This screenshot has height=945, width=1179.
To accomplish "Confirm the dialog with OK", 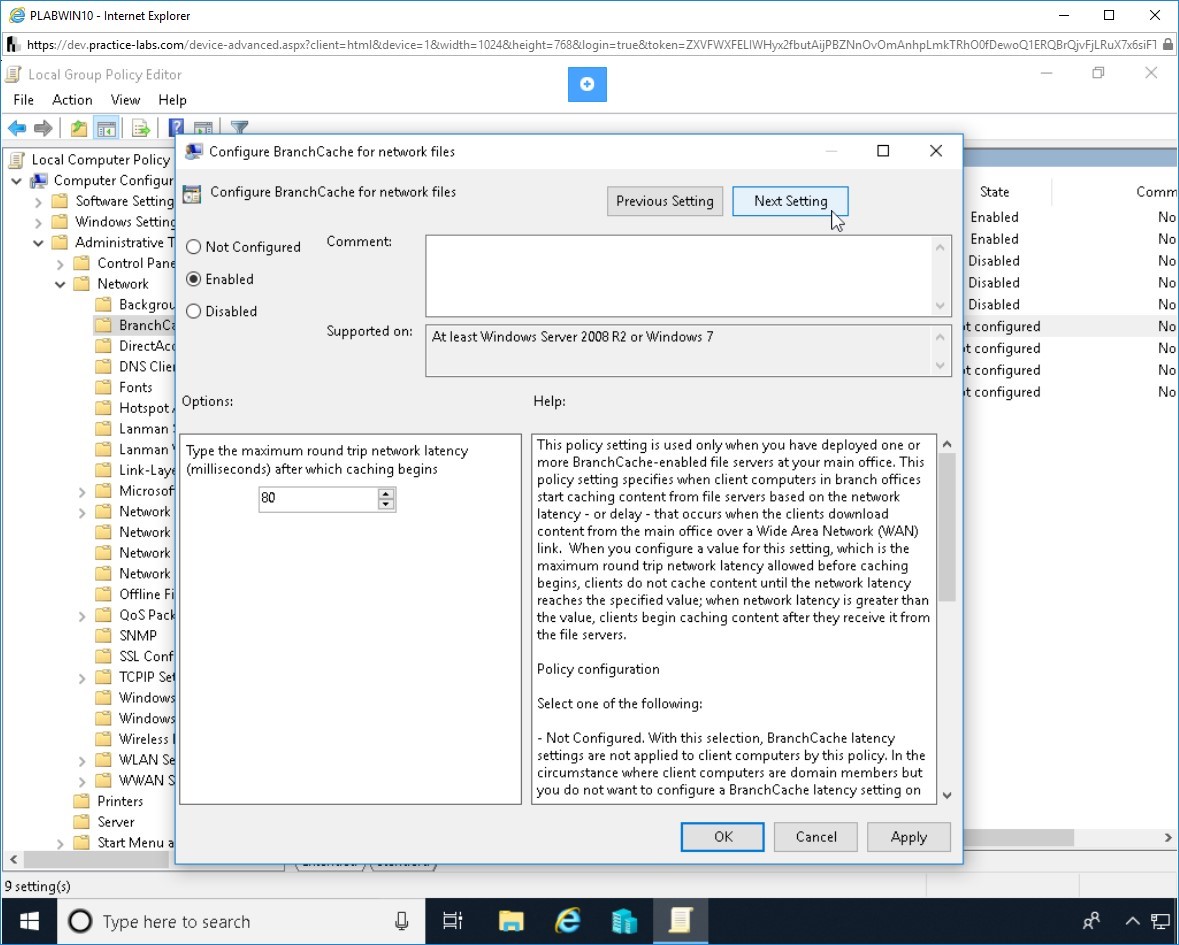I will tap(723, 837).
